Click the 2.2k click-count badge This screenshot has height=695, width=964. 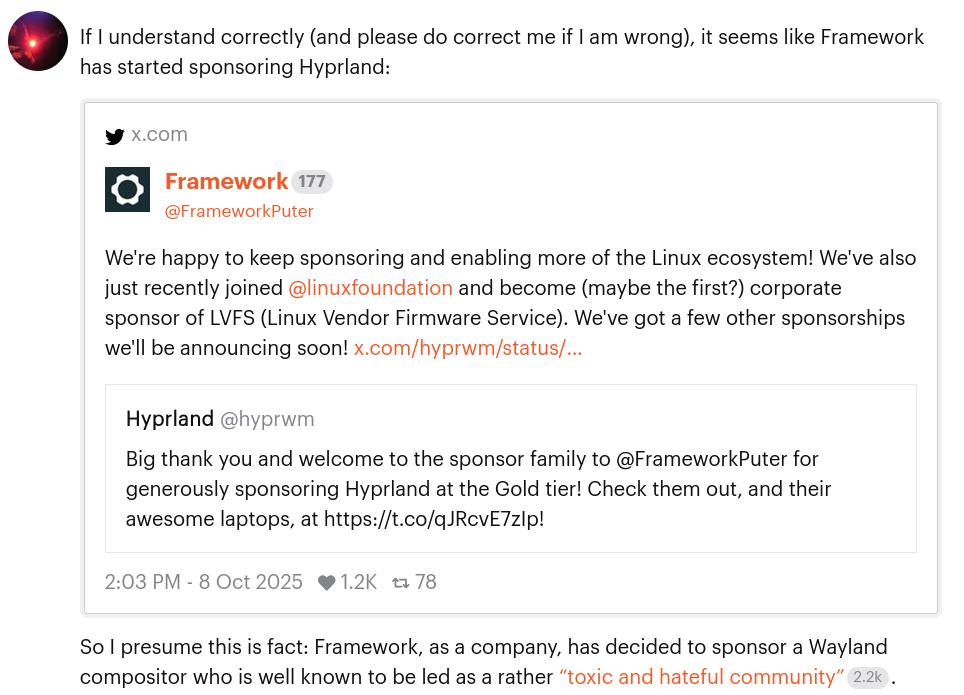(x=867, y=678)
